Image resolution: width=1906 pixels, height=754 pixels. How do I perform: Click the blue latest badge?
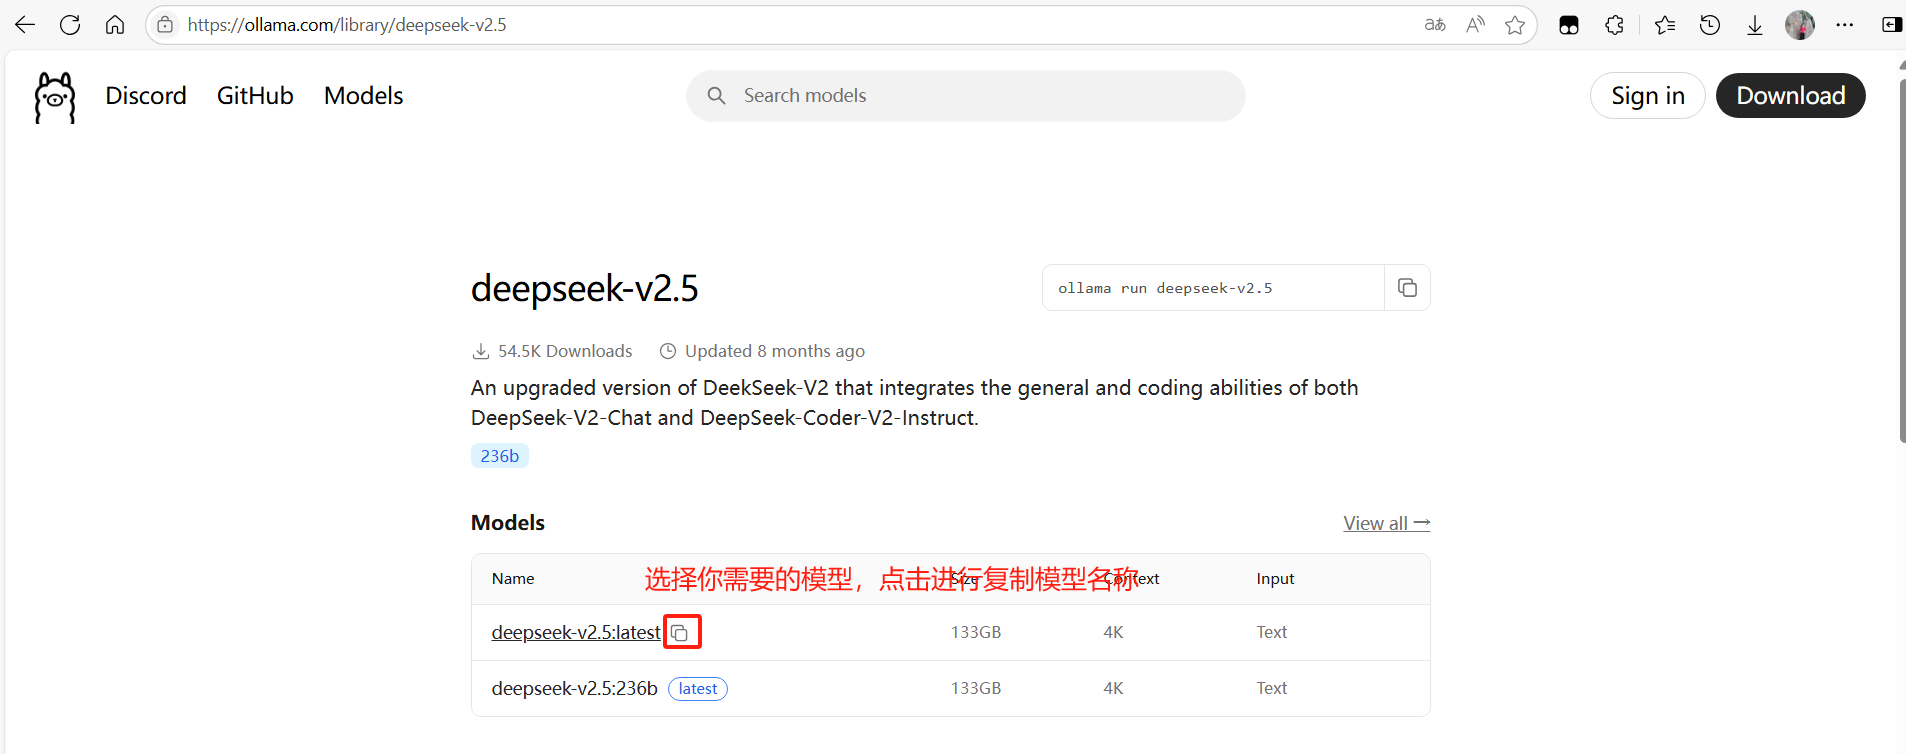click(x=698, y=689)
